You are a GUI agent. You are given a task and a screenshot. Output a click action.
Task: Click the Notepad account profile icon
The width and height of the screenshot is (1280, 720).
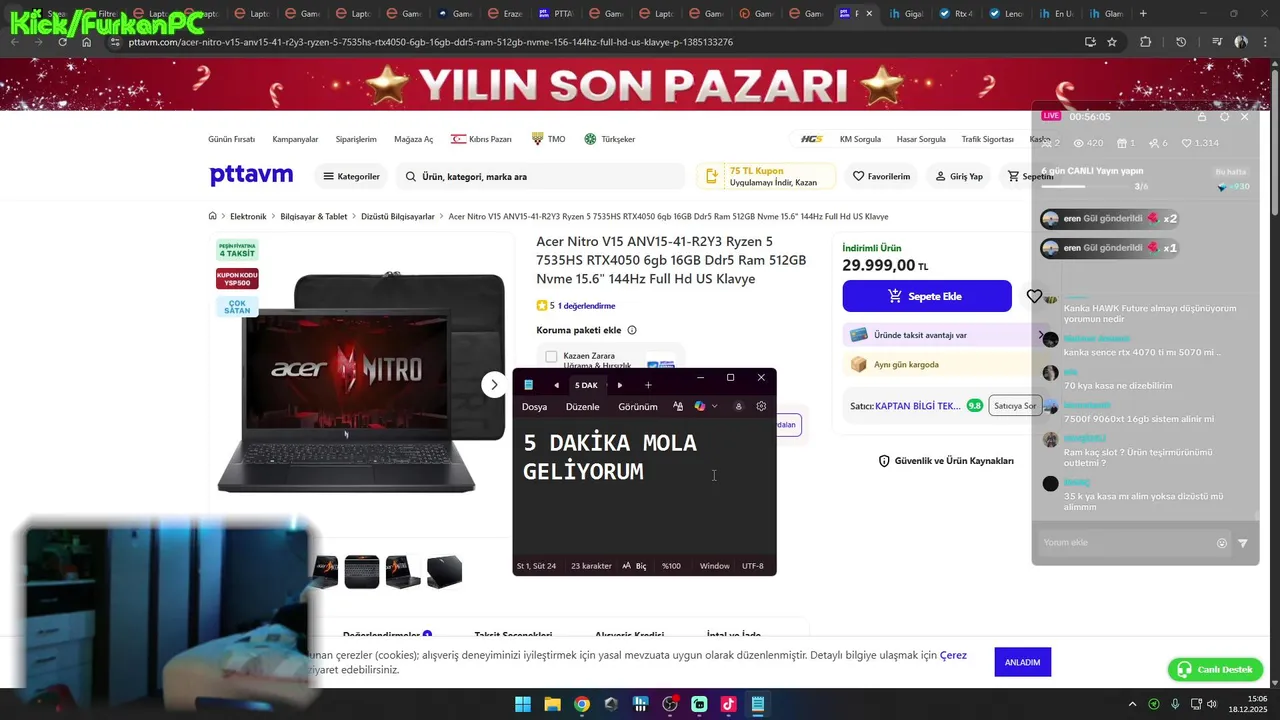click(738, 406)
